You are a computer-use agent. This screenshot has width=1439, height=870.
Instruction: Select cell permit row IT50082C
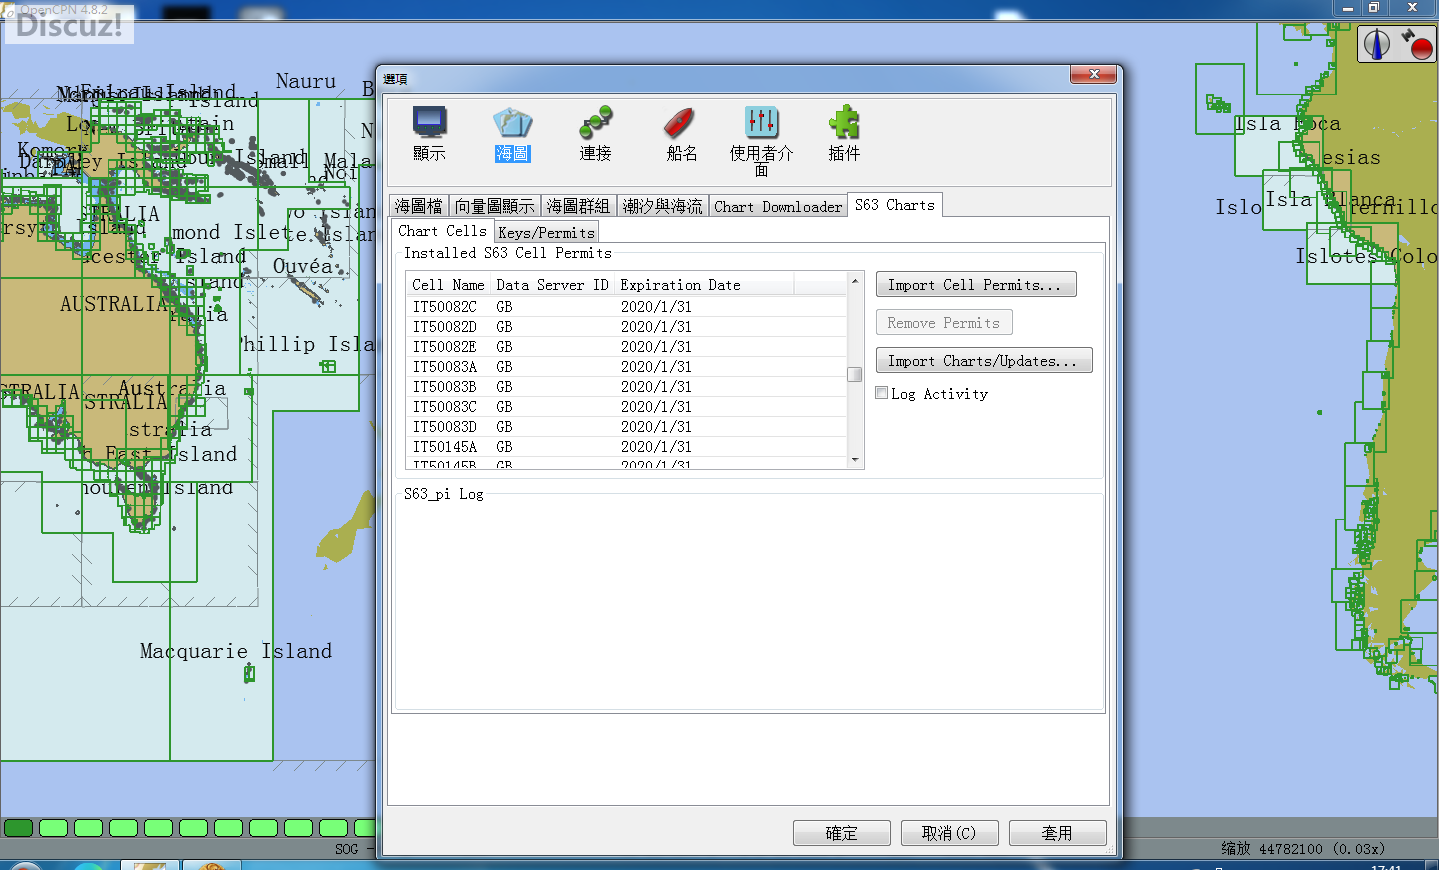627,307
